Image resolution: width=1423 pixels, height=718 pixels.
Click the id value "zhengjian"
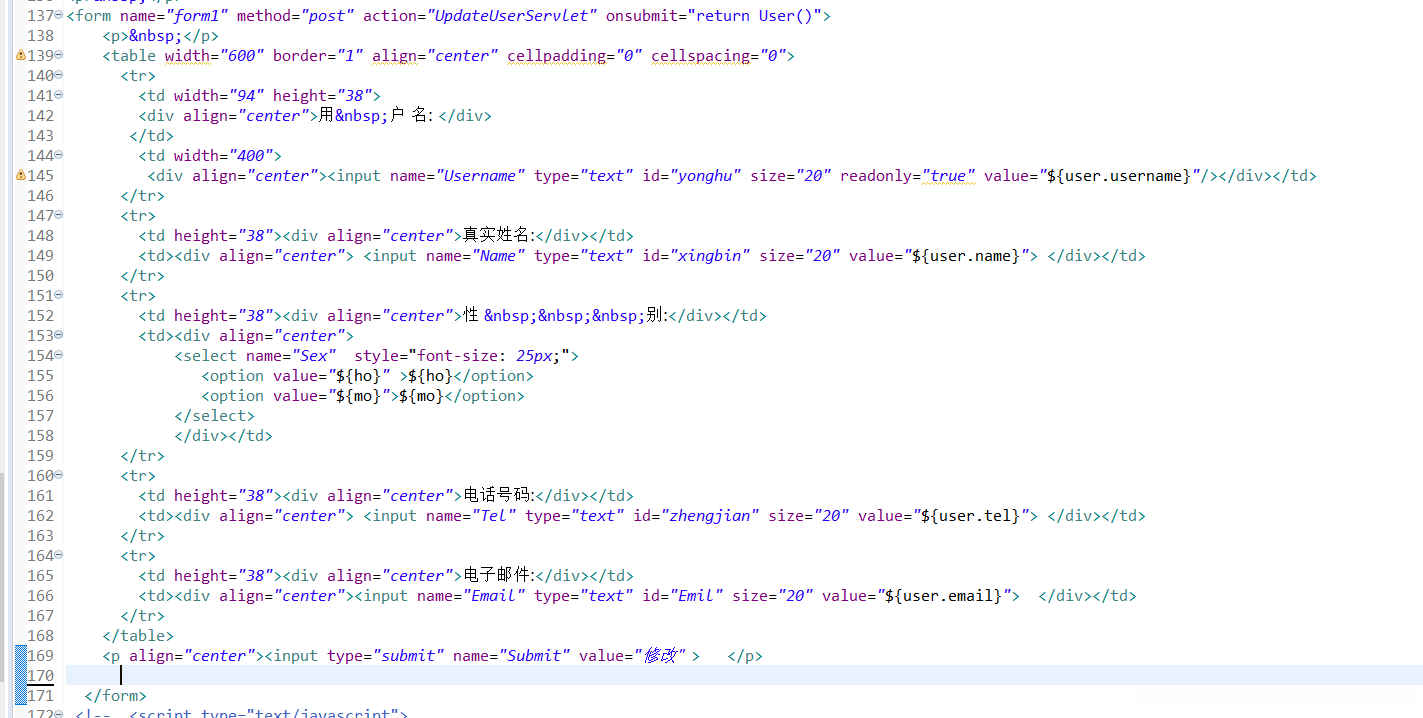[709, 516]
